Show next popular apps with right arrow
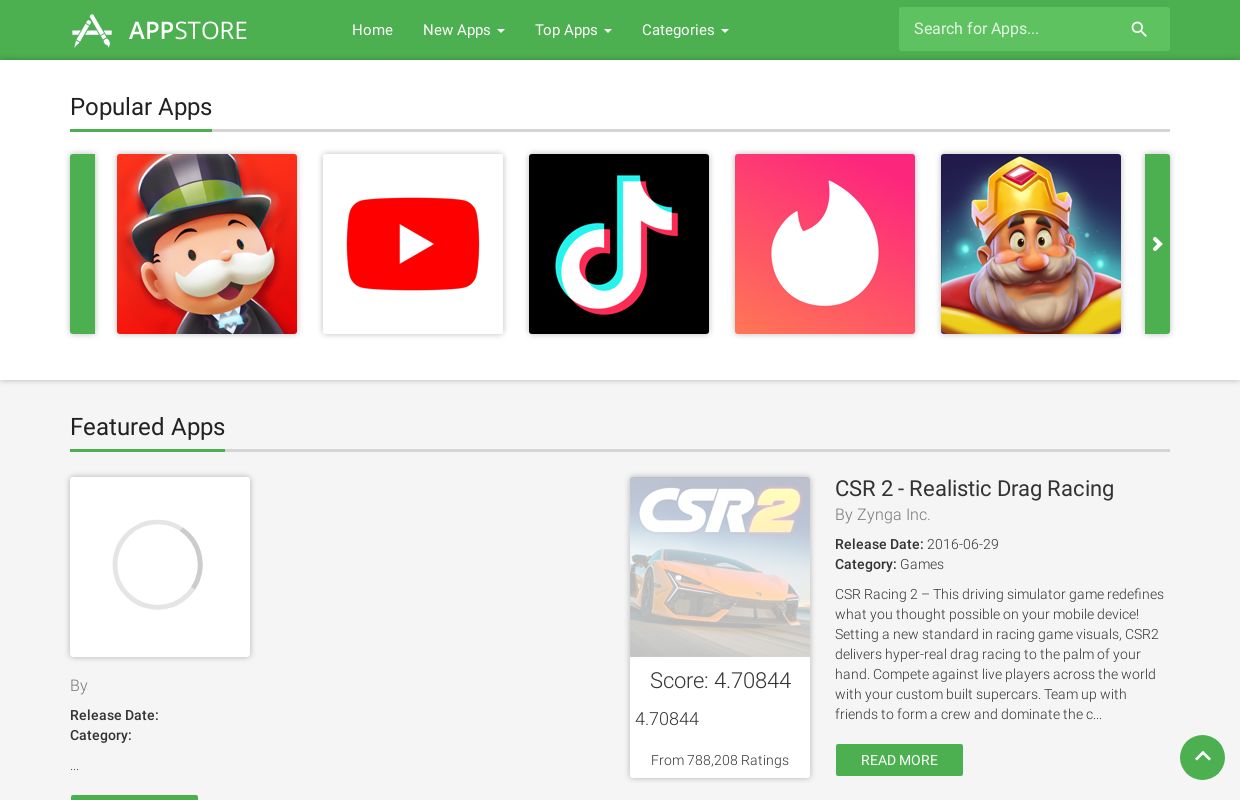 pos(1157,244)
